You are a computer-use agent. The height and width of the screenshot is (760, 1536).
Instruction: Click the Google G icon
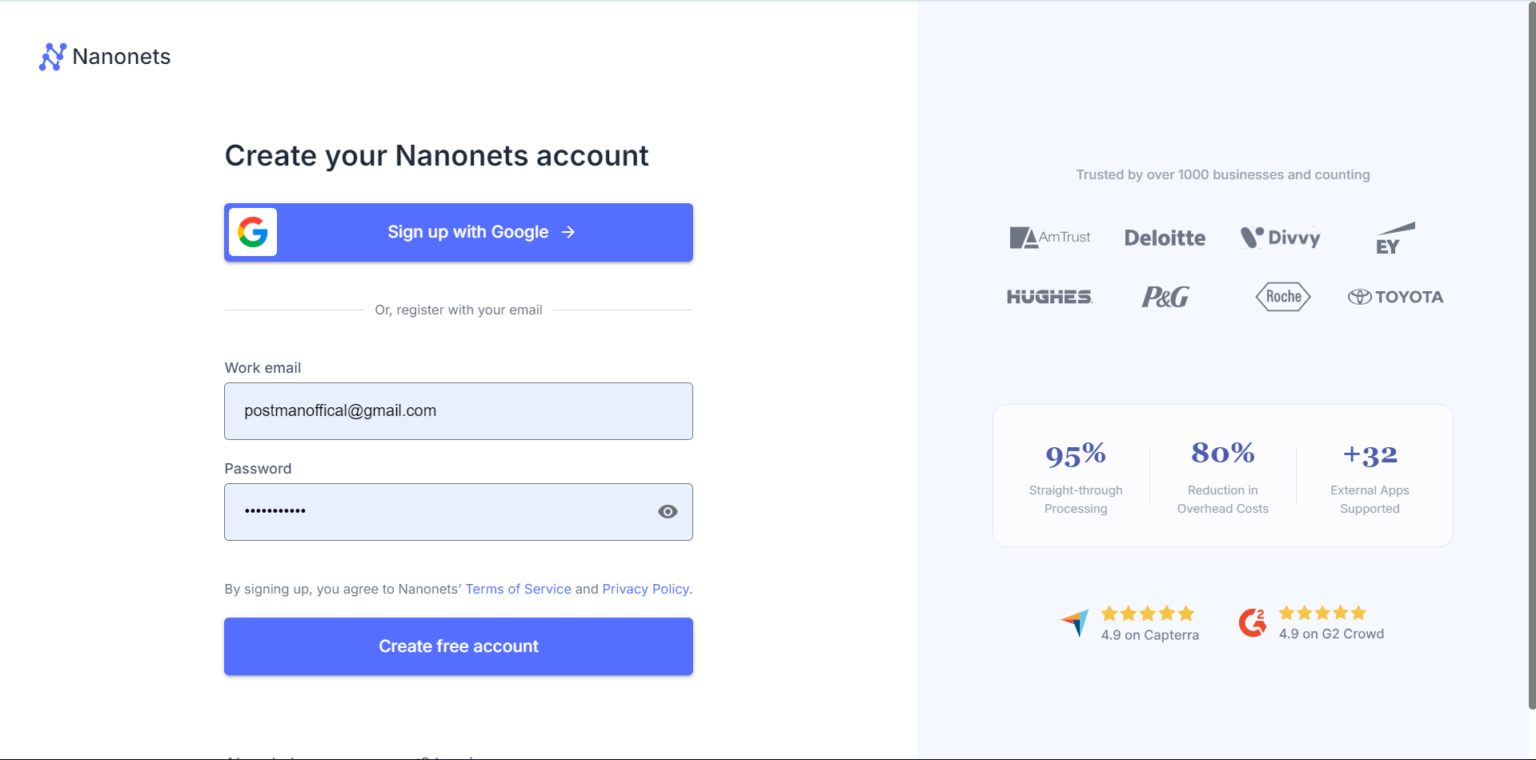click(252, 232)
